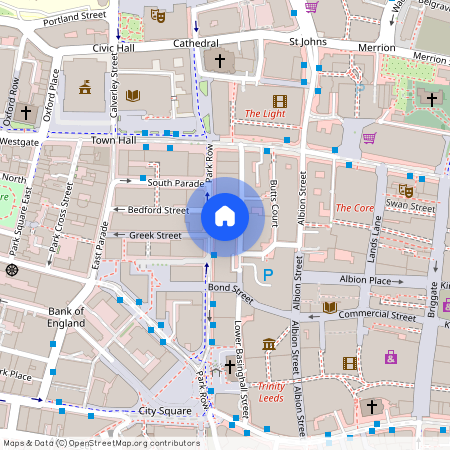Open The Light label
The height and width of the screenshot is (450, 450).
point(265,114)
